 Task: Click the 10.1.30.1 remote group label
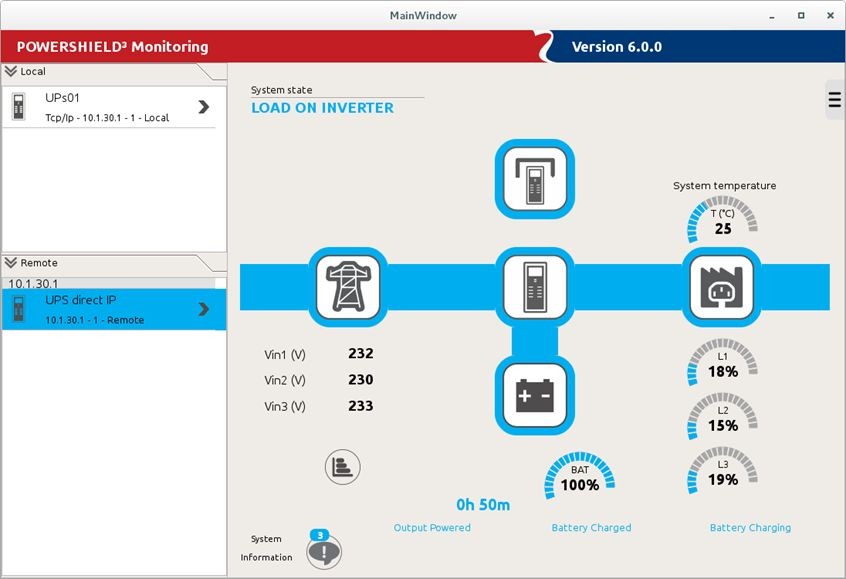click(x=34, y=284)
